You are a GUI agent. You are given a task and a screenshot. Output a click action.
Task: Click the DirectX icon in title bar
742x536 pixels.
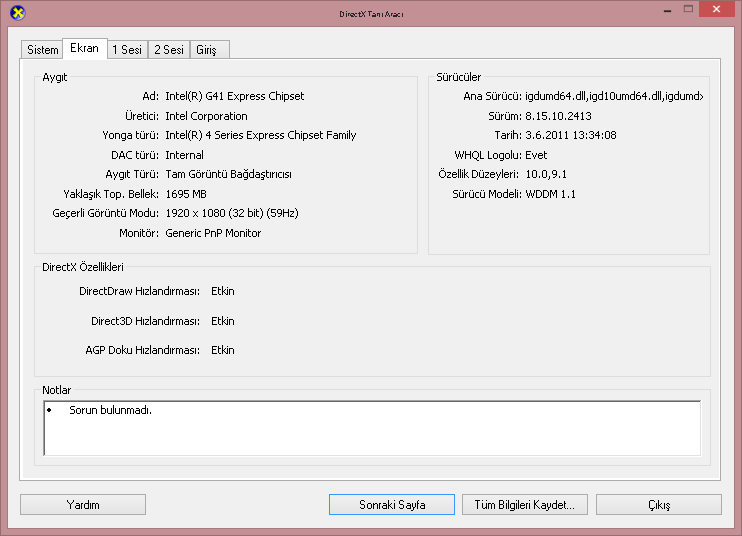pos(18,13)
